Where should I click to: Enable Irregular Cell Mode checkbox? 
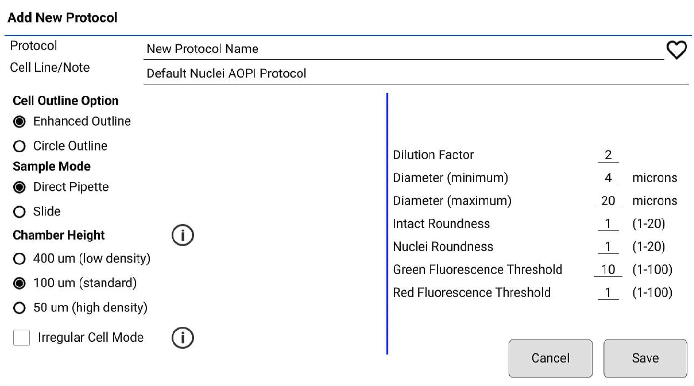(x=22, y=338)
